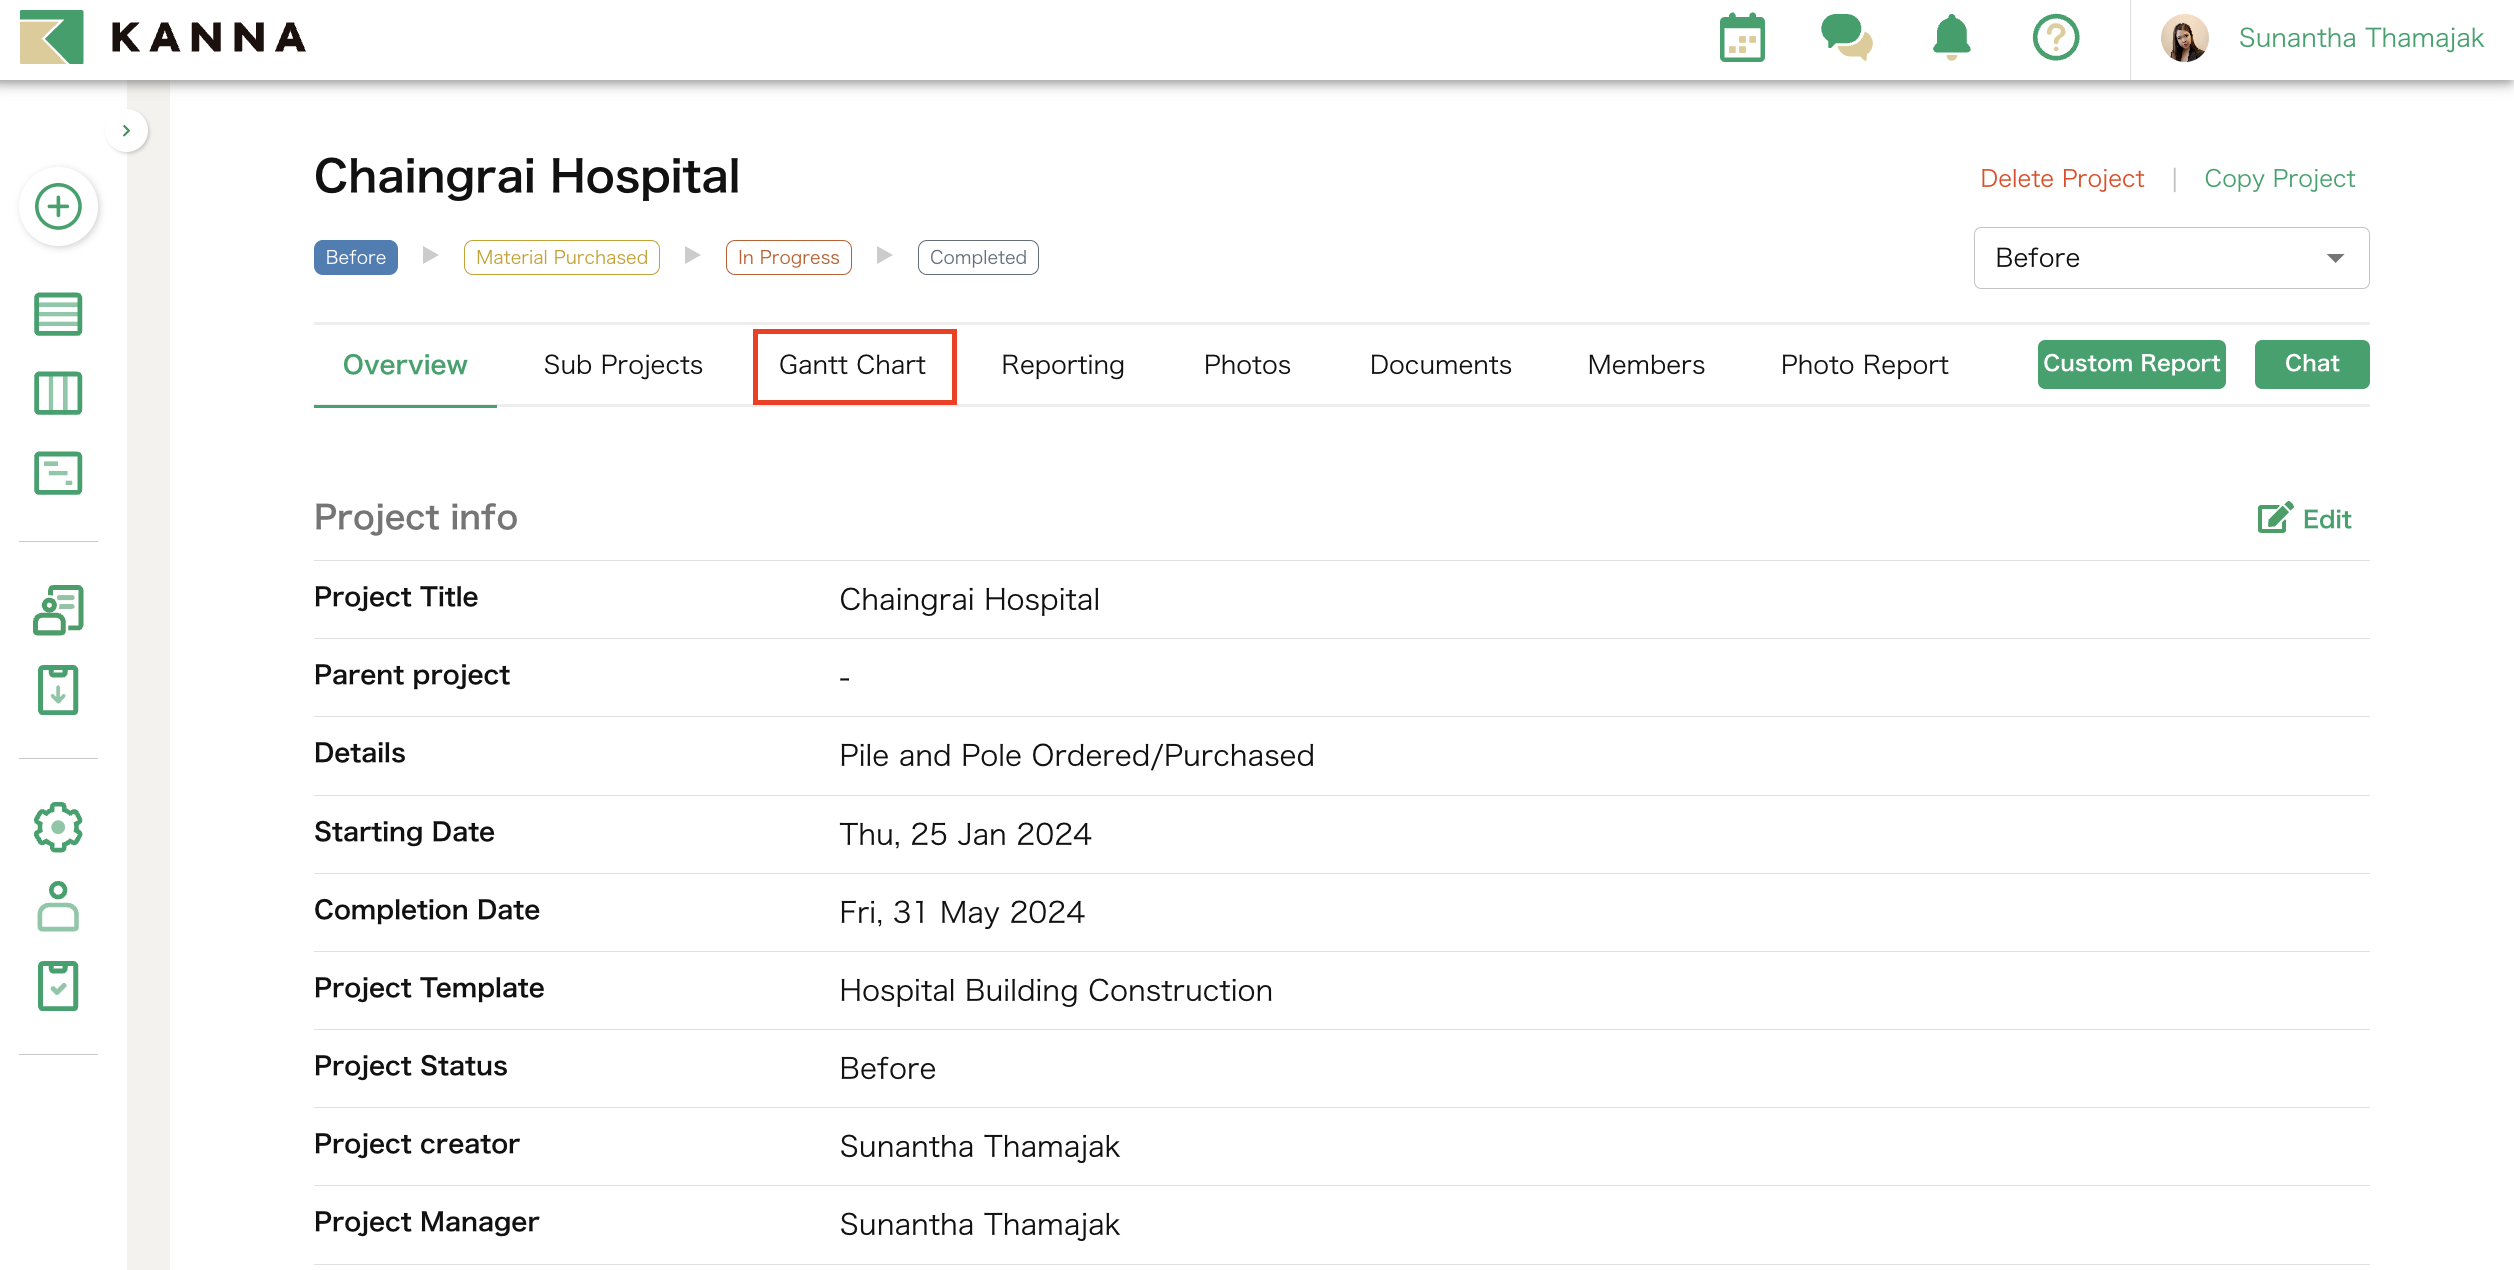Create a new project with the plus icon

tap(58, 207)
